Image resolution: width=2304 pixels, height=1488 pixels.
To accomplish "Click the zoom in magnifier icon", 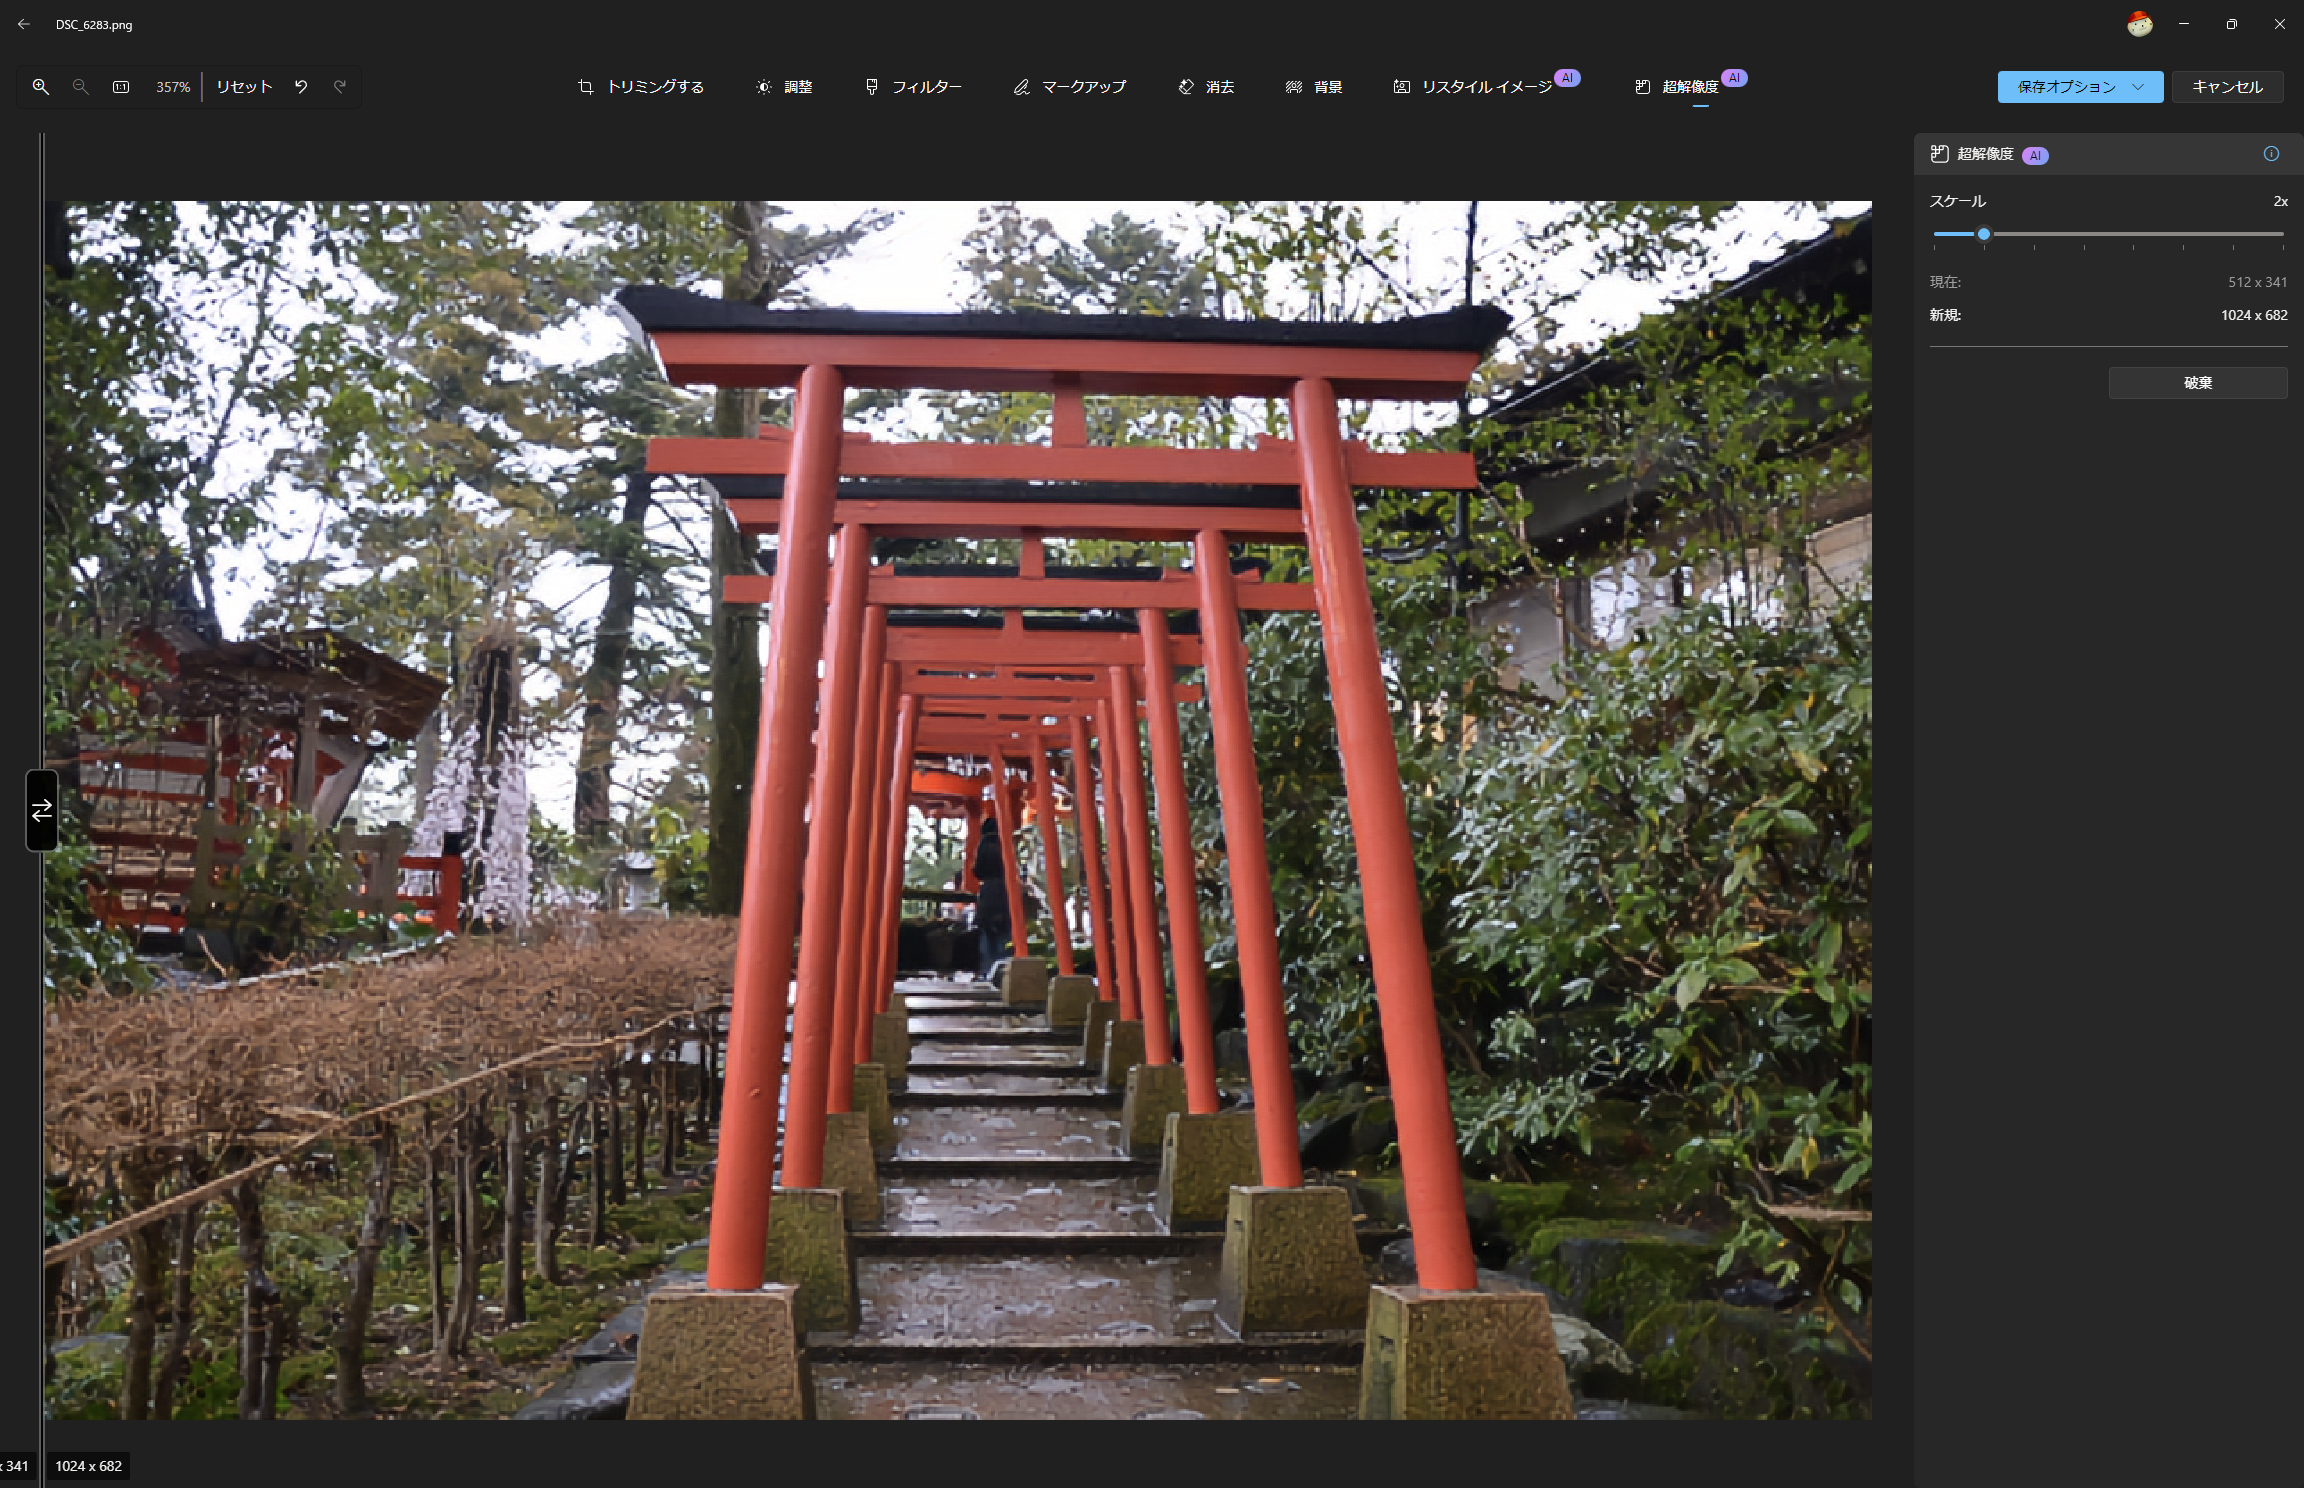I will pyautogui.click(x=41, y=87).
